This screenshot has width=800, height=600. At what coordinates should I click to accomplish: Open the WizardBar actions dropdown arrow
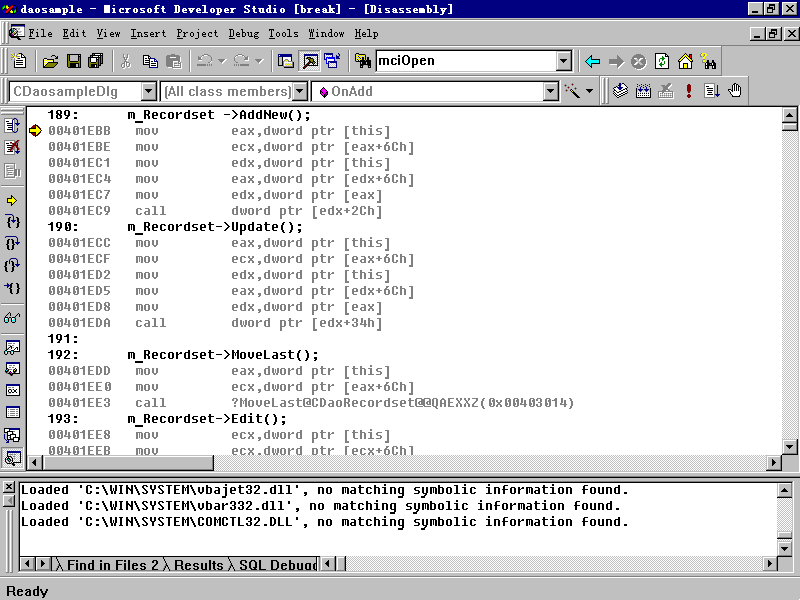(589, 91)
